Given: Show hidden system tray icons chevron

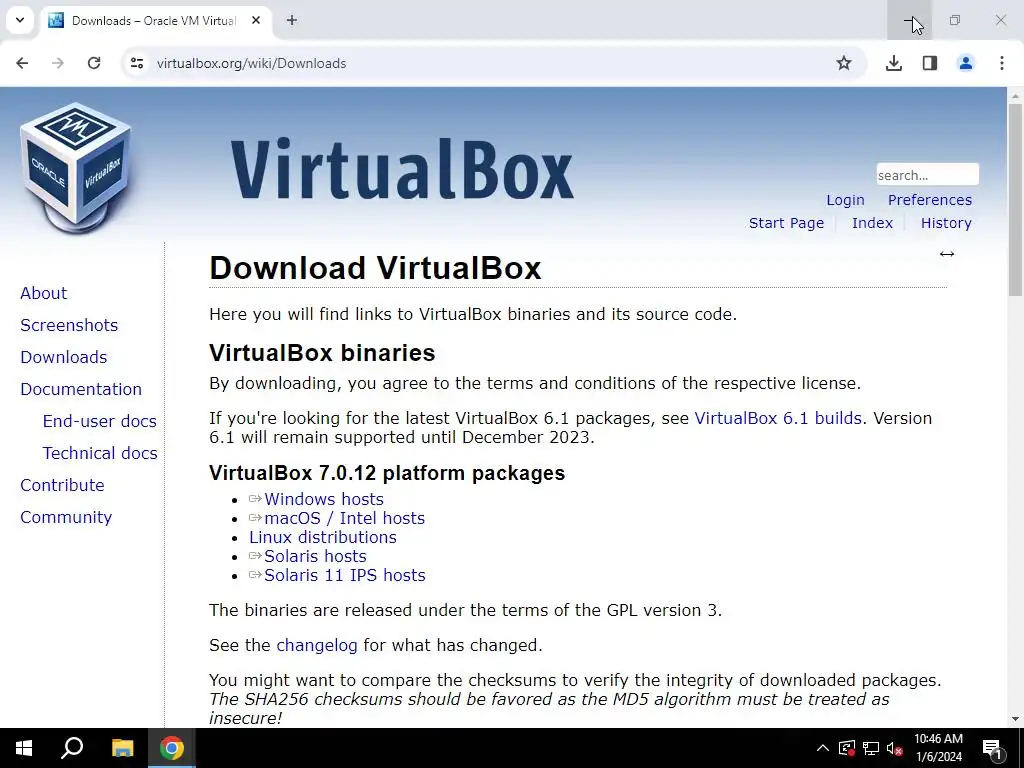Looking at the screenshot, I should point(823,748).
